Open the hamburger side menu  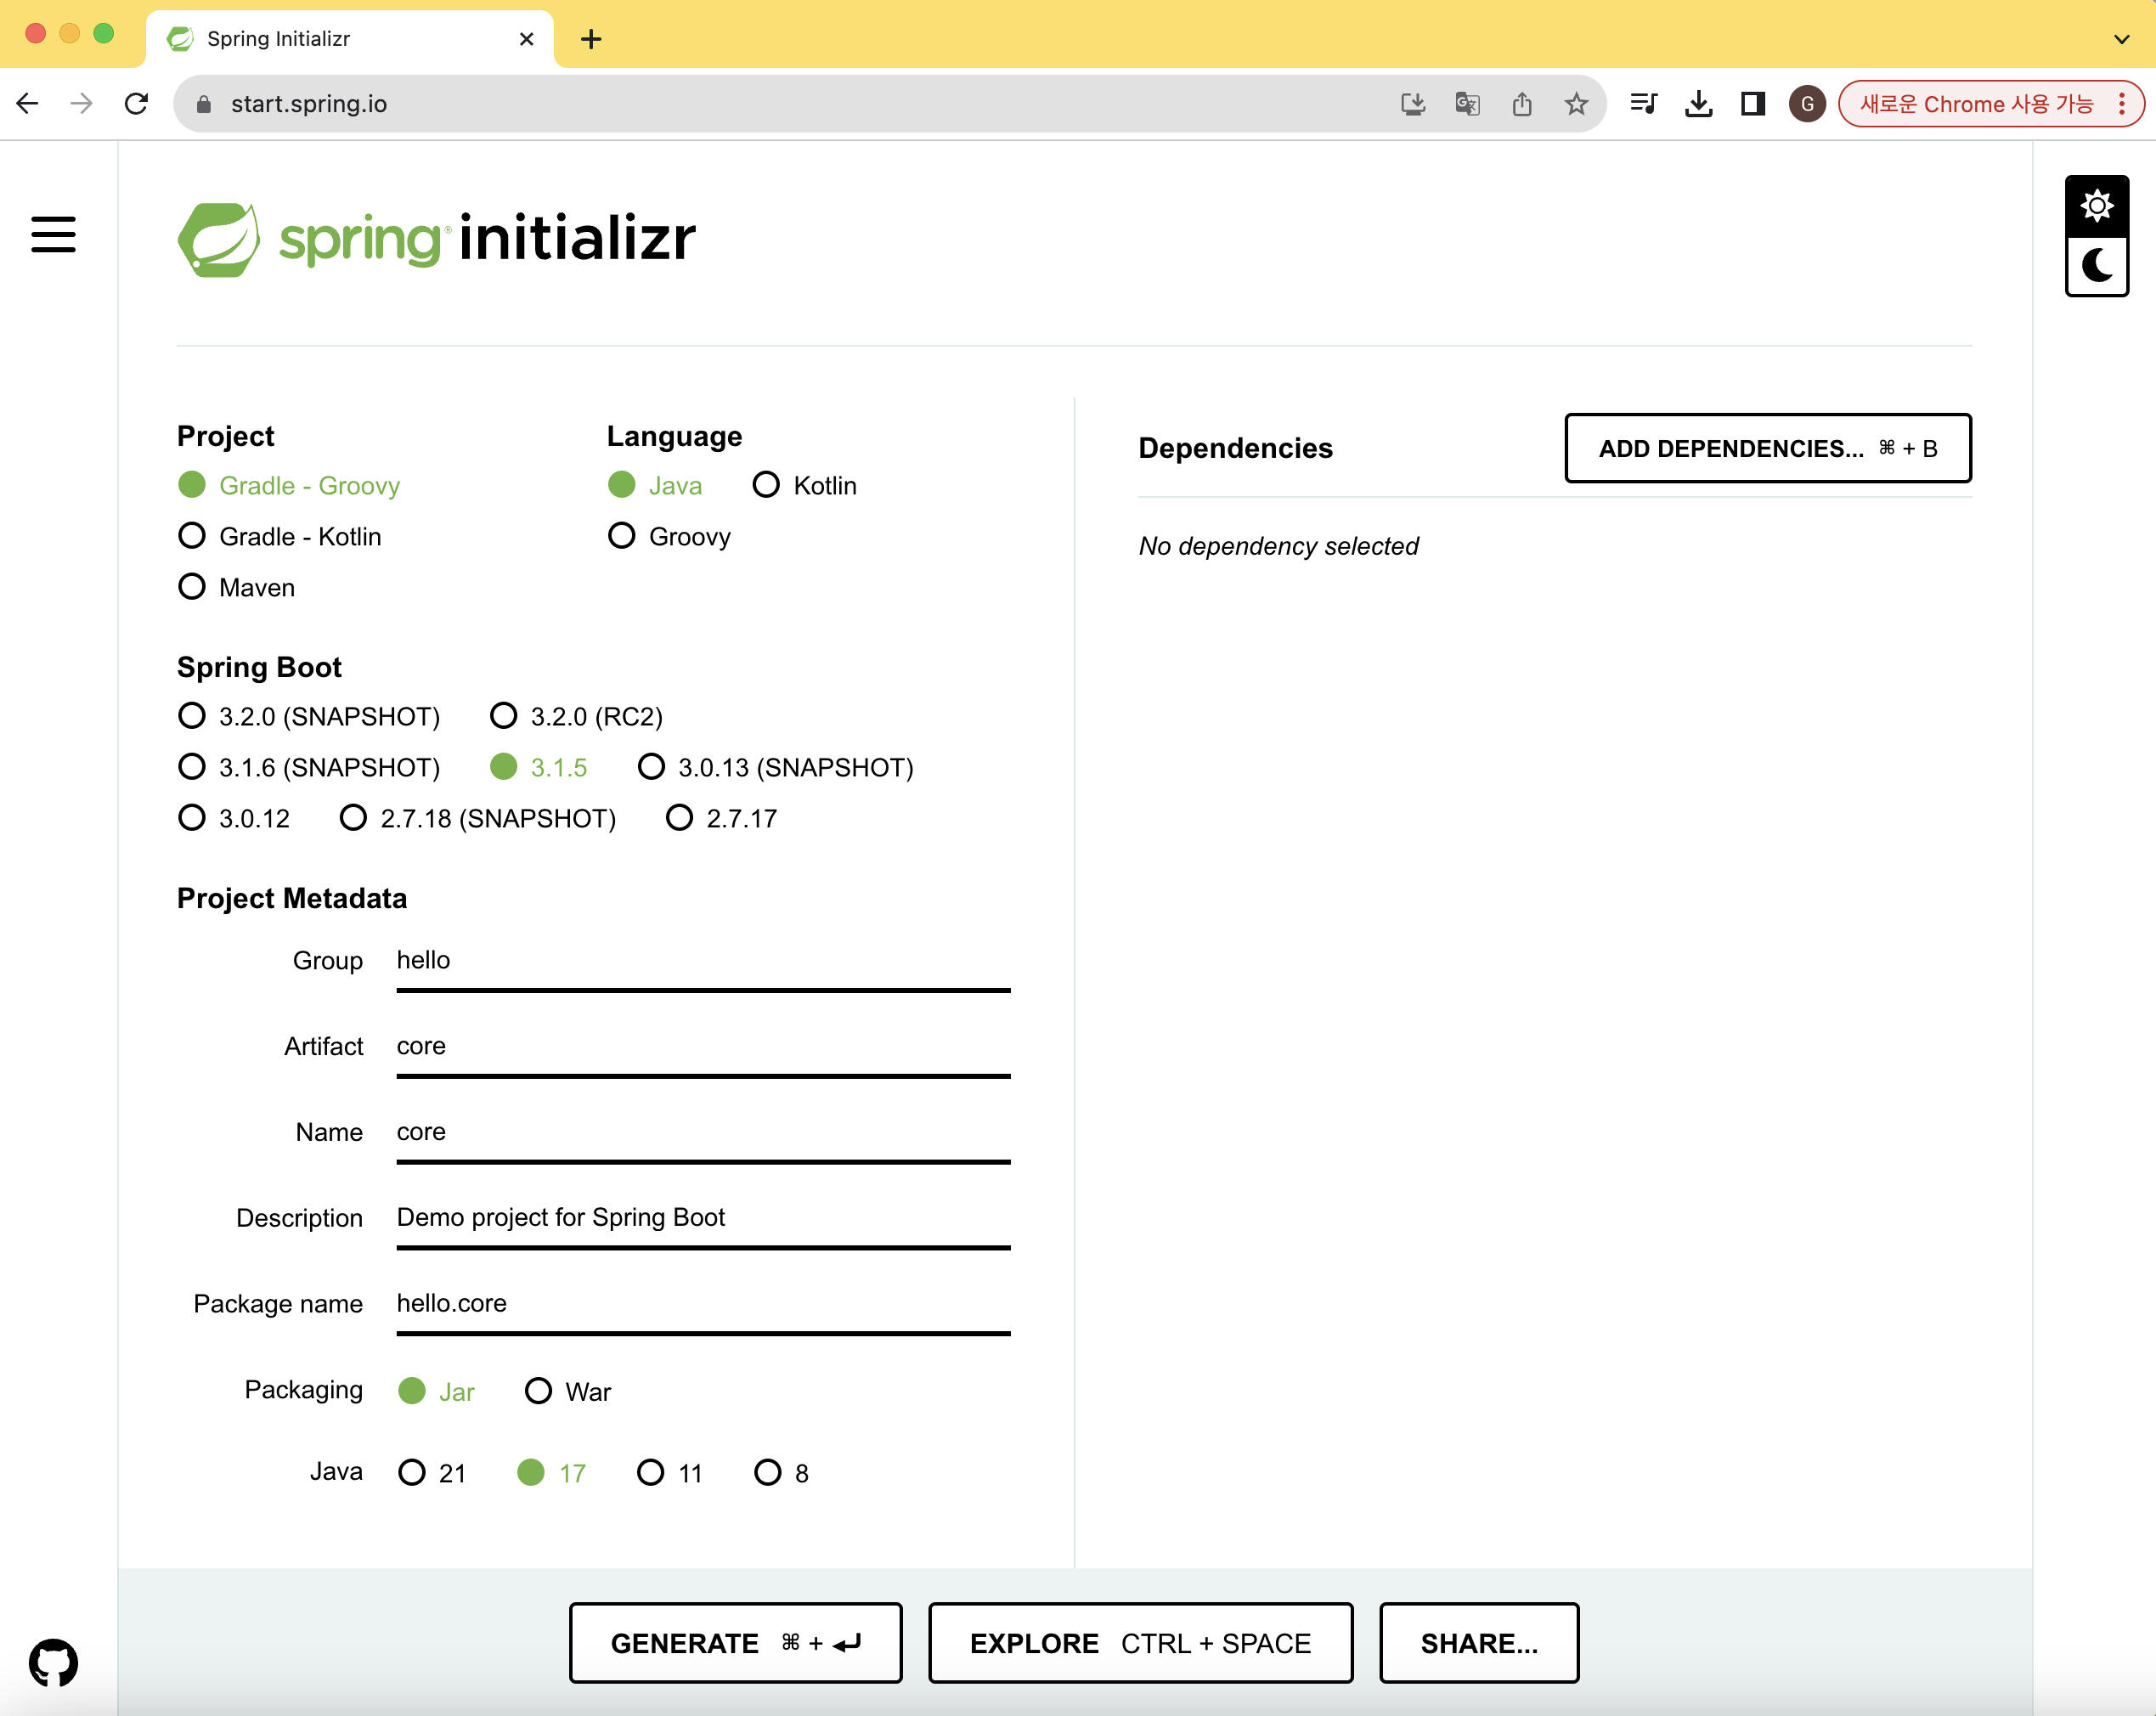(x=53, y=235)
